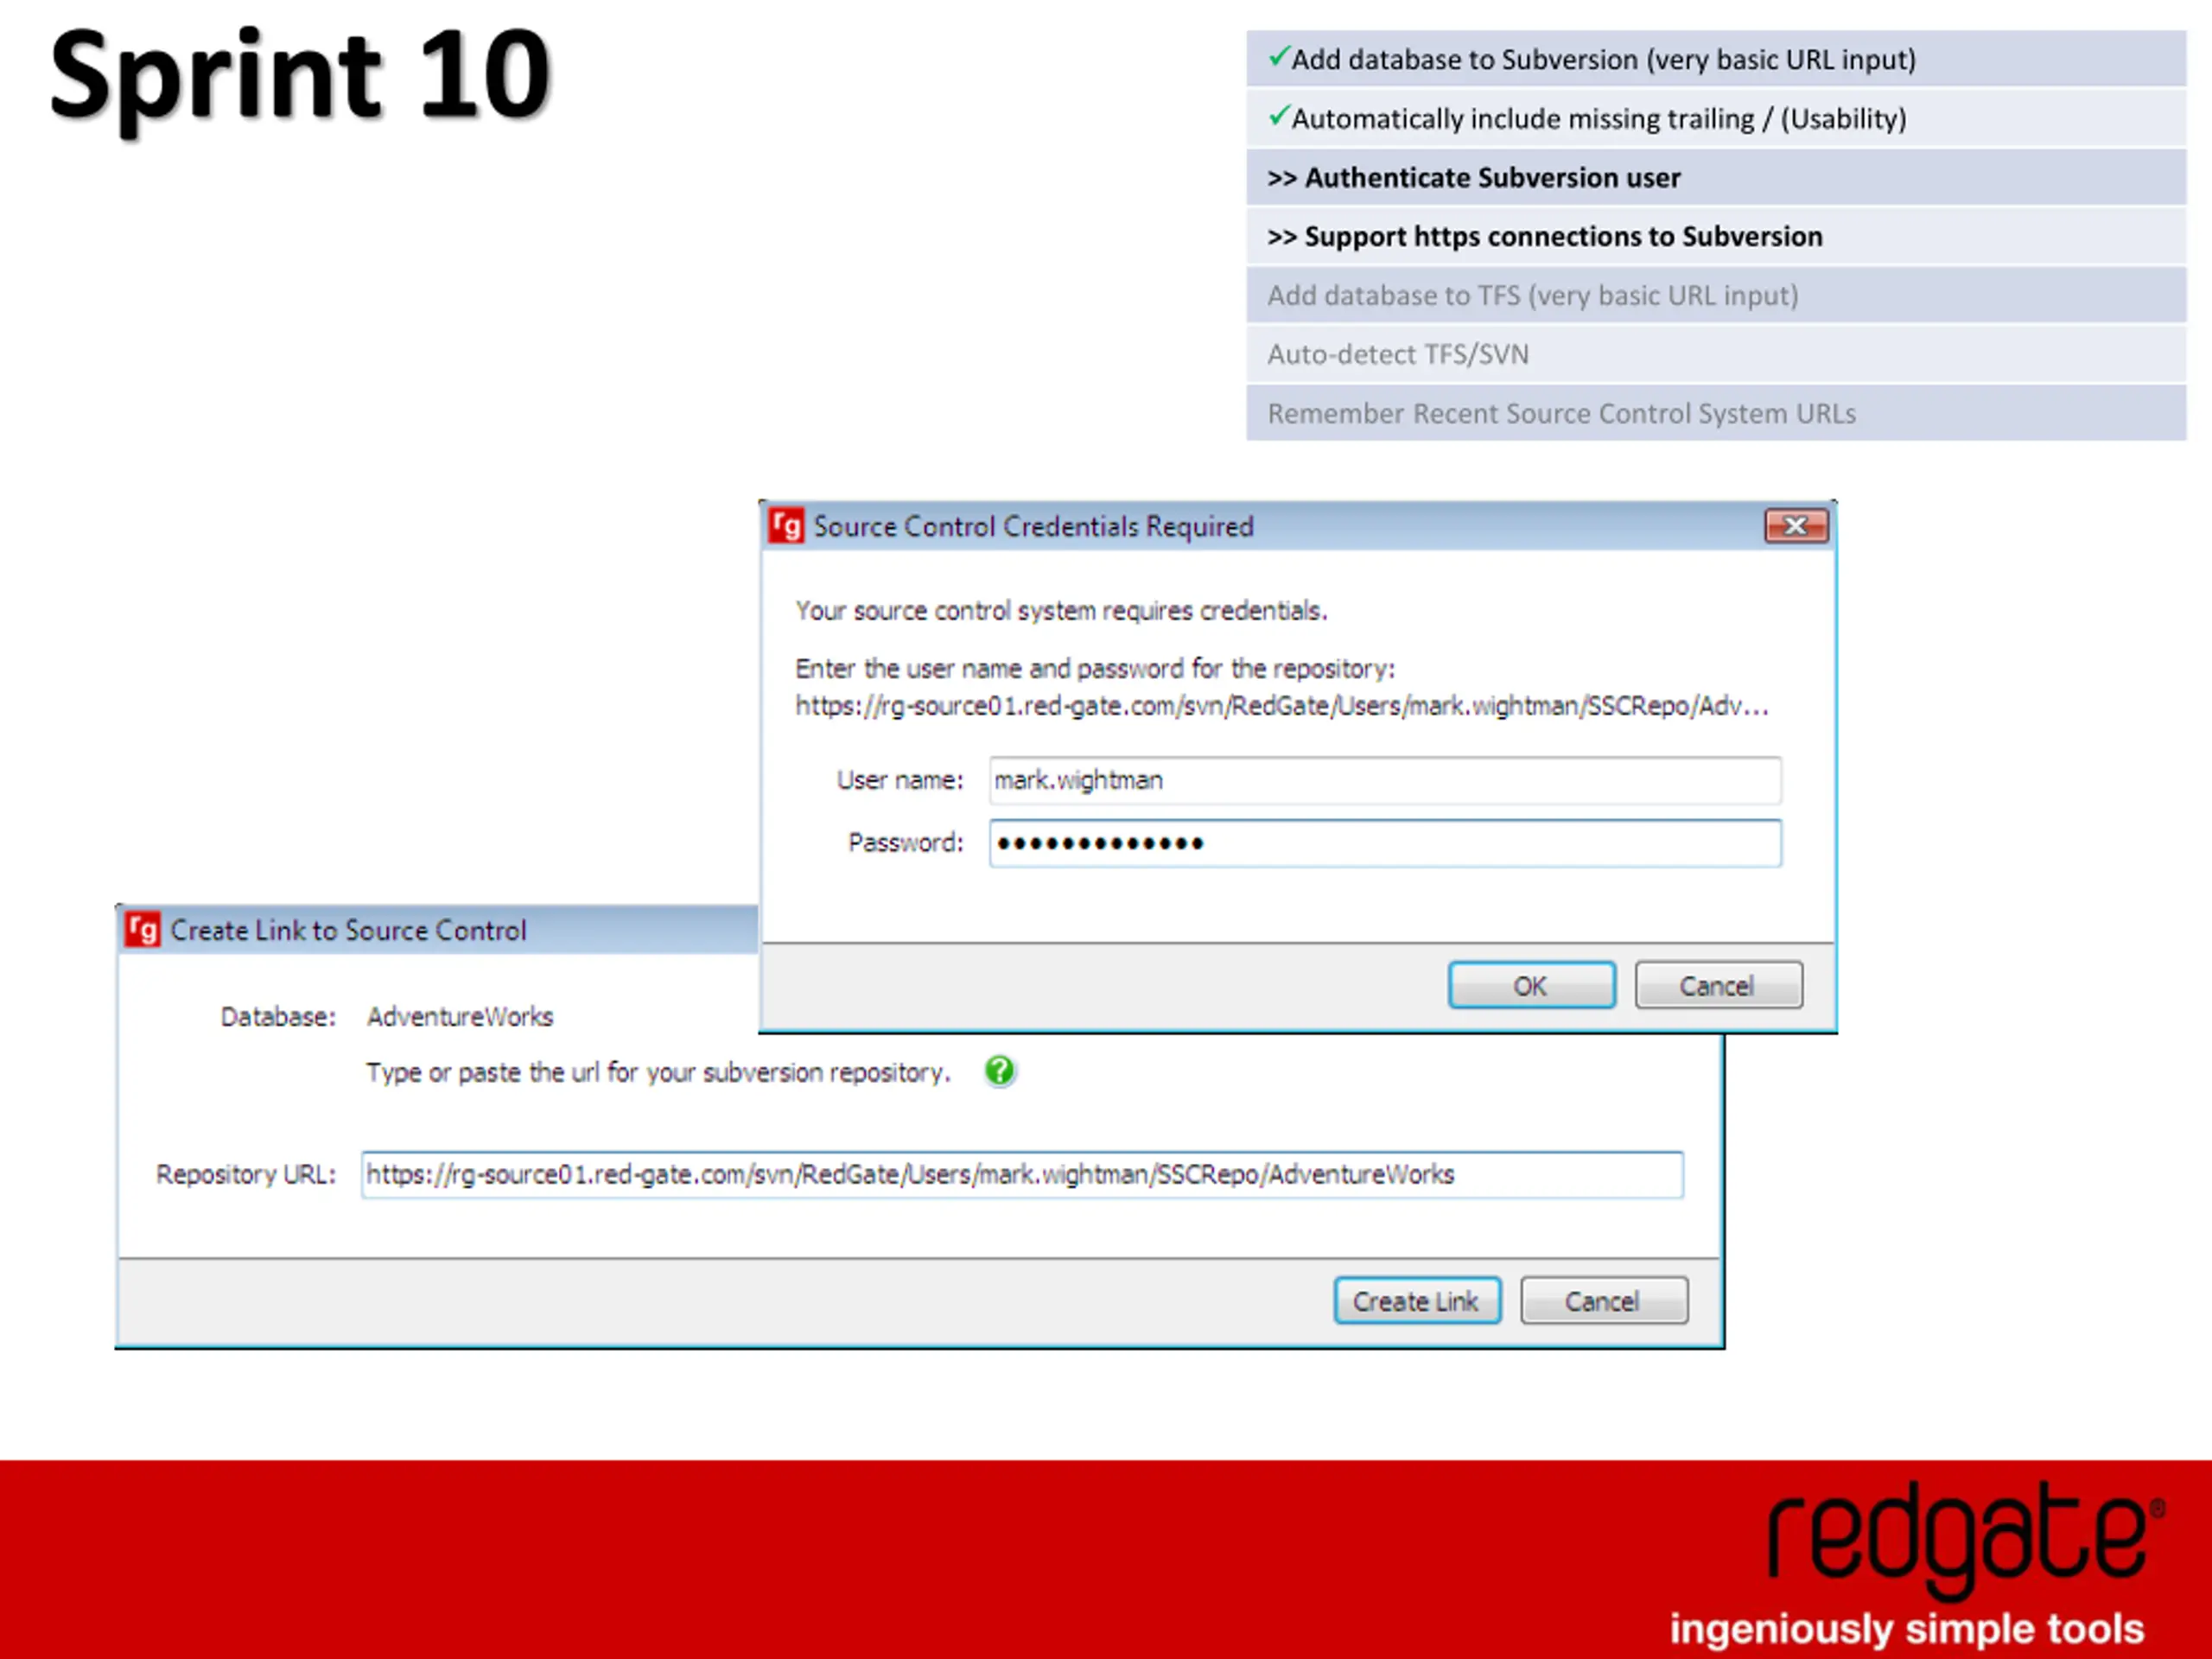Click the 'Password:' label
The height and width of the screenshot is (1659, 2212).
[906, 843]
